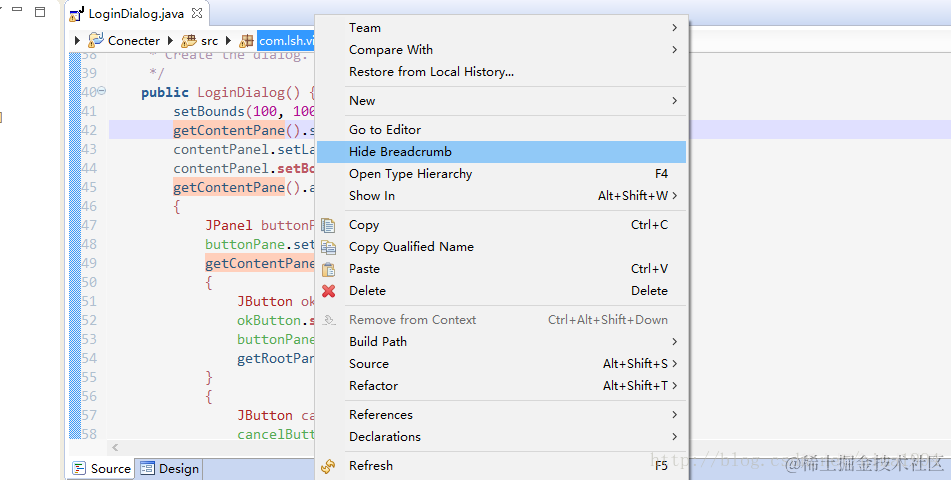Click 'setBounds(100,' on line 41

pos(226,112)
